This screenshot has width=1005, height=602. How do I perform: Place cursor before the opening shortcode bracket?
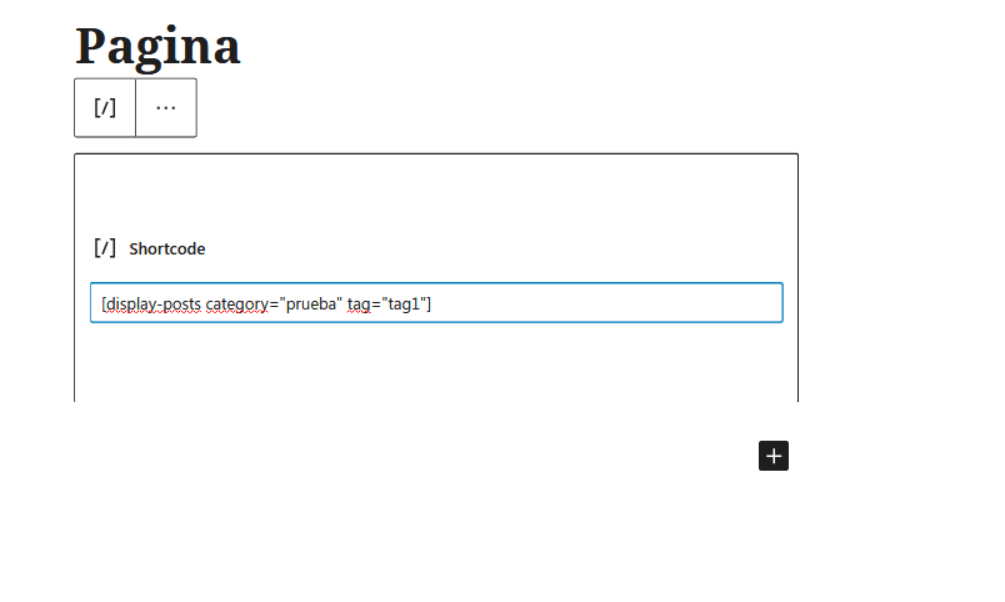(102, 304)
